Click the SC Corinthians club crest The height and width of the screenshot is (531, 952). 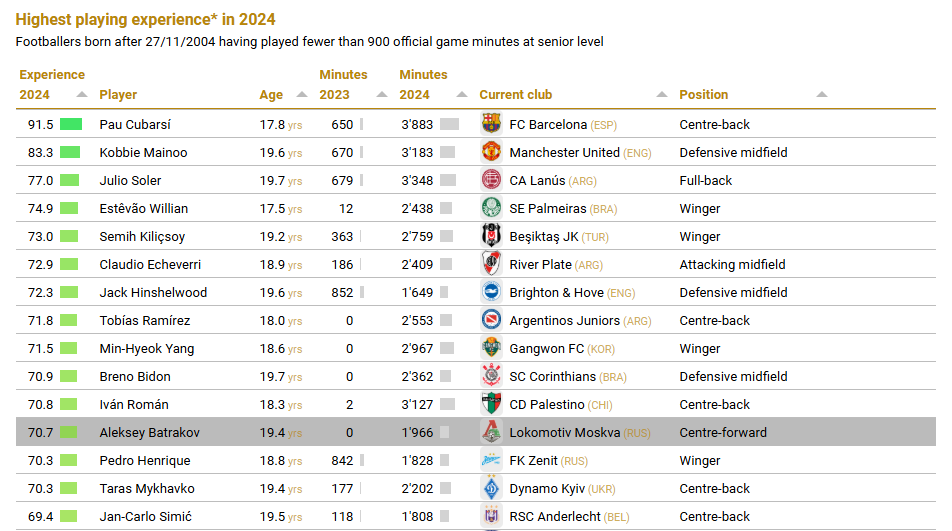[490, 376]
